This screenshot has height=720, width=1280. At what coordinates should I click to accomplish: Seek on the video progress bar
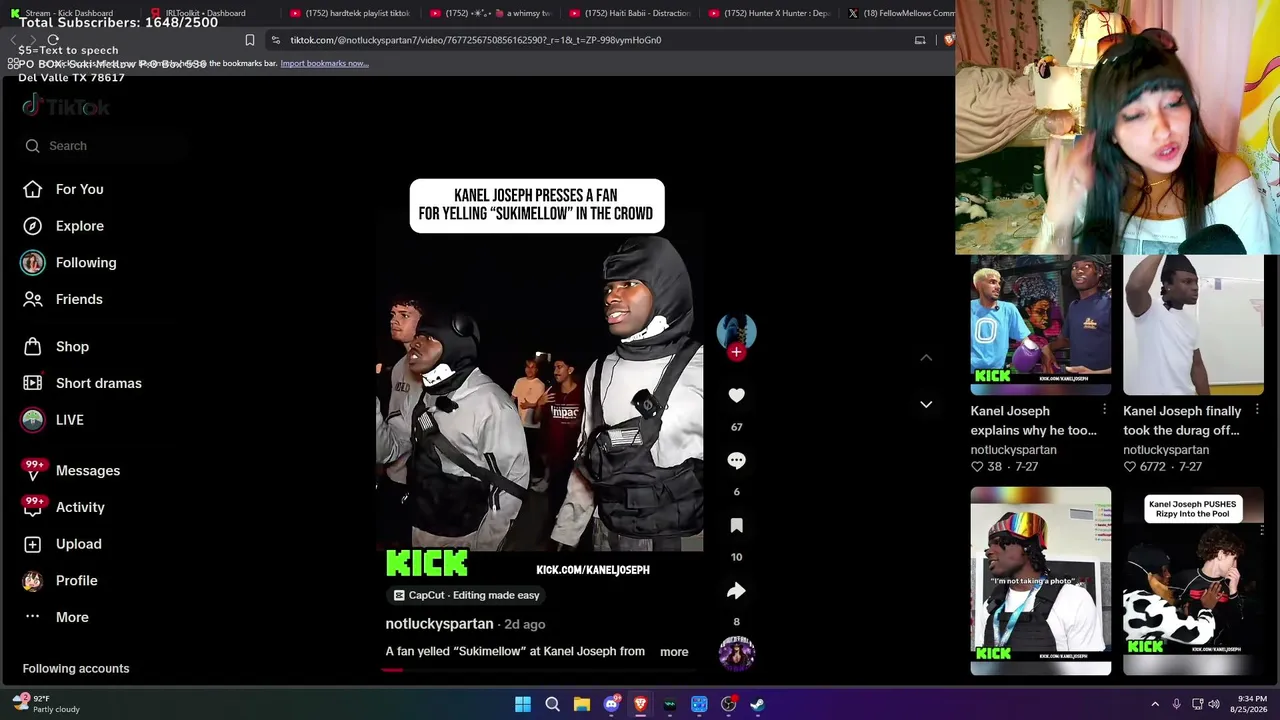click(x=540, y=669)
